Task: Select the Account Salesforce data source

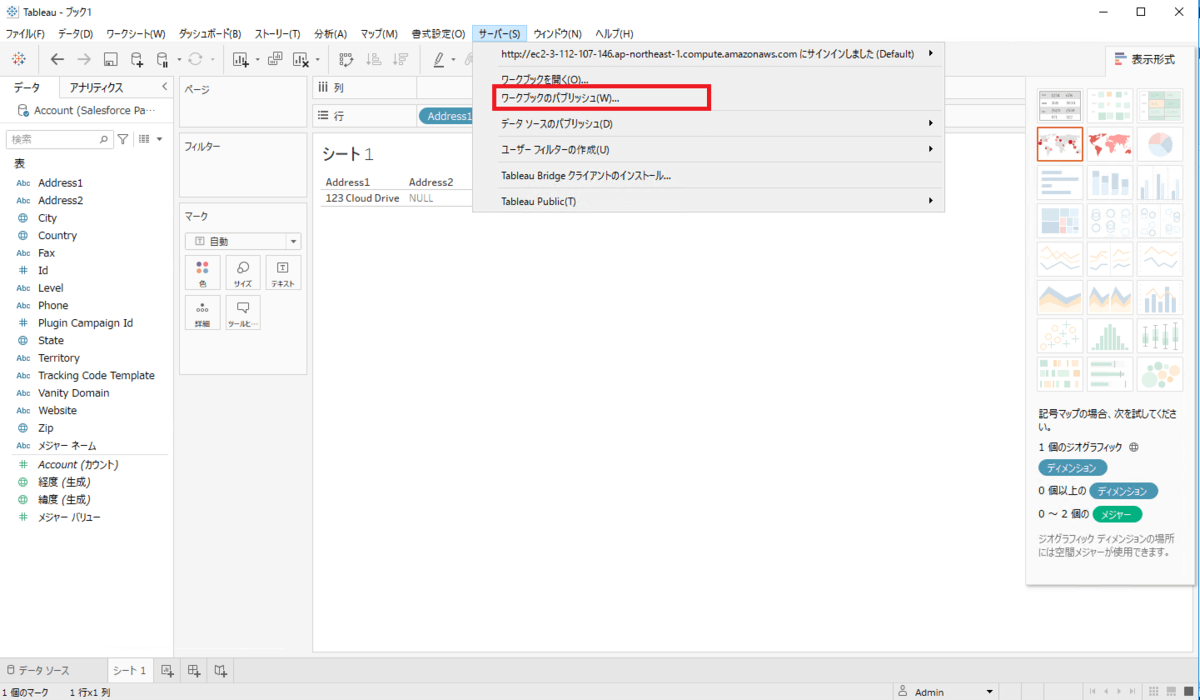Action: click(86, 110)
